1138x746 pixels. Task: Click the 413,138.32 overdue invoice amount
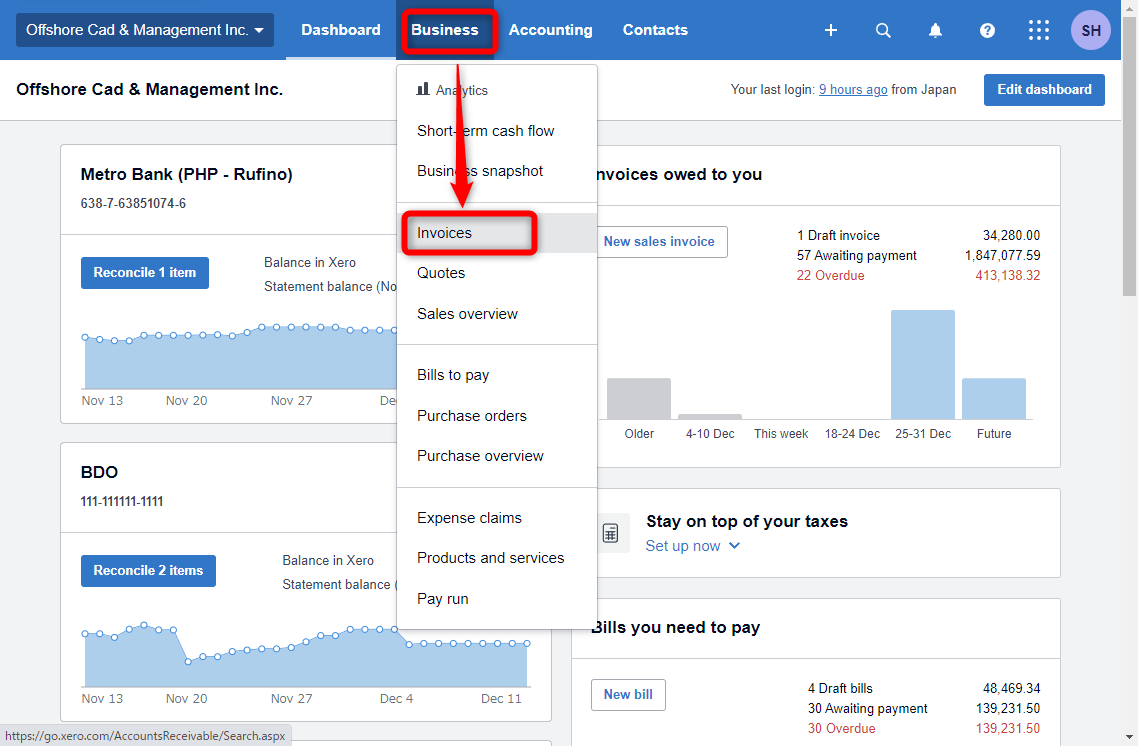coord(1007,276)
